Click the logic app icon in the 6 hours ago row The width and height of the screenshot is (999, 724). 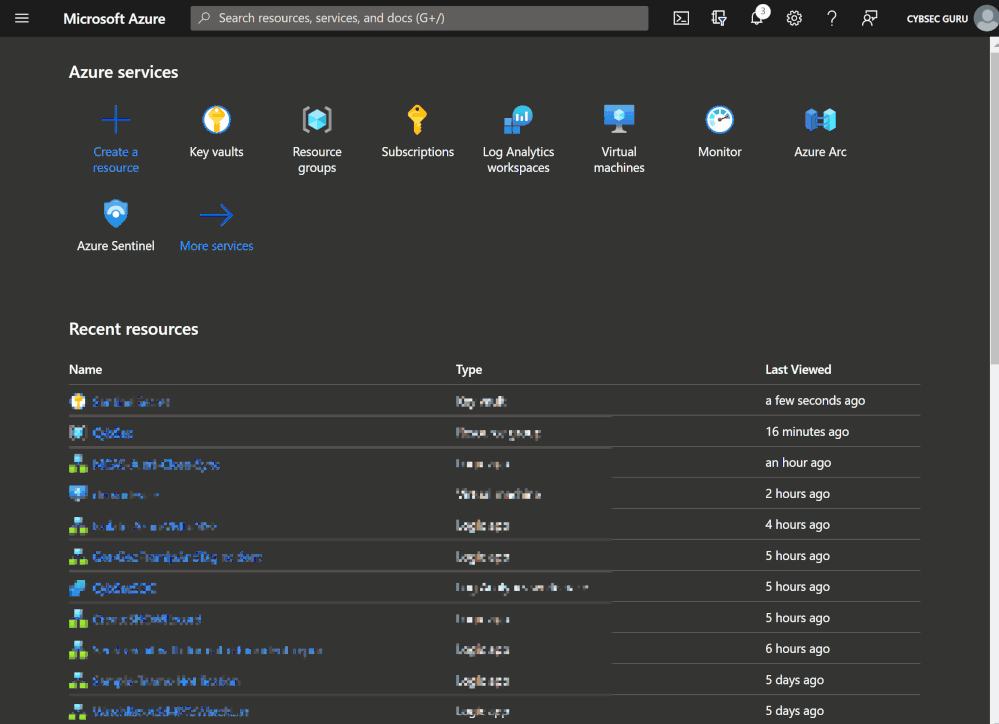[78, 649]
